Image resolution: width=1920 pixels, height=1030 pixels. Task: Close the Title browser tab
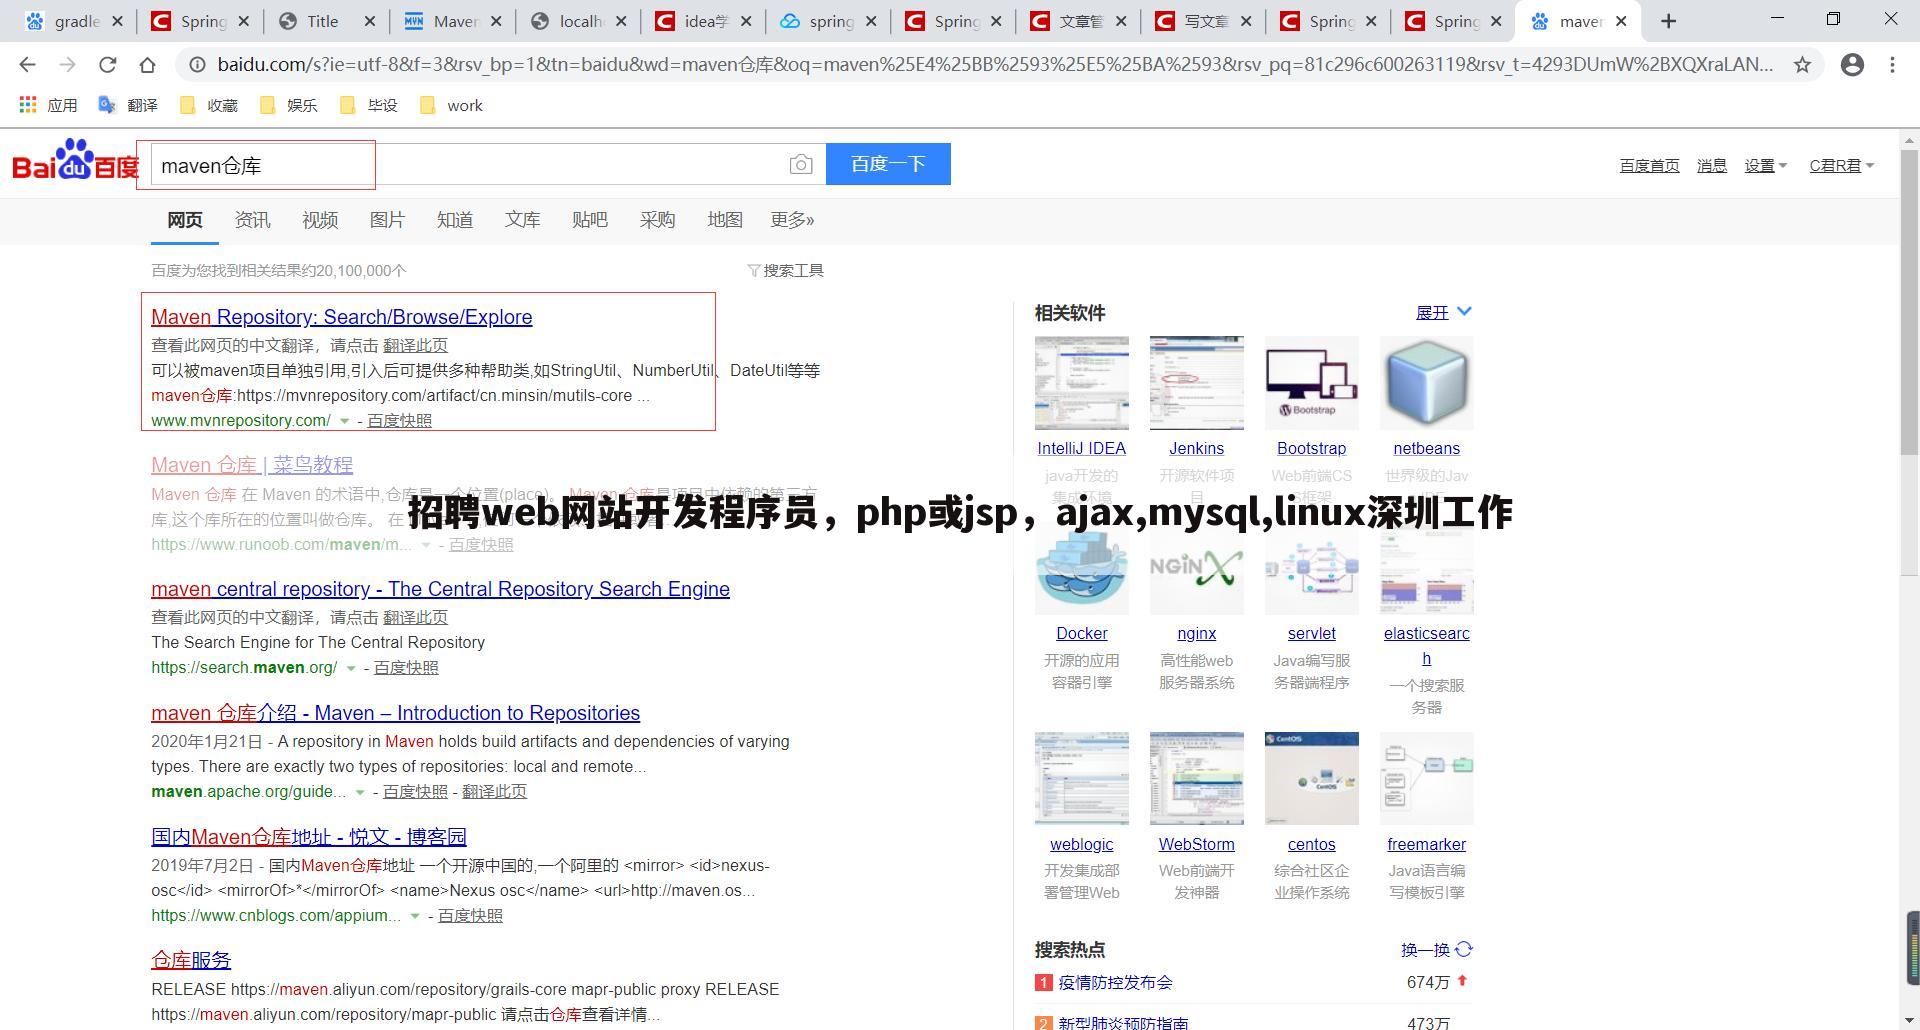coord(369,21)
